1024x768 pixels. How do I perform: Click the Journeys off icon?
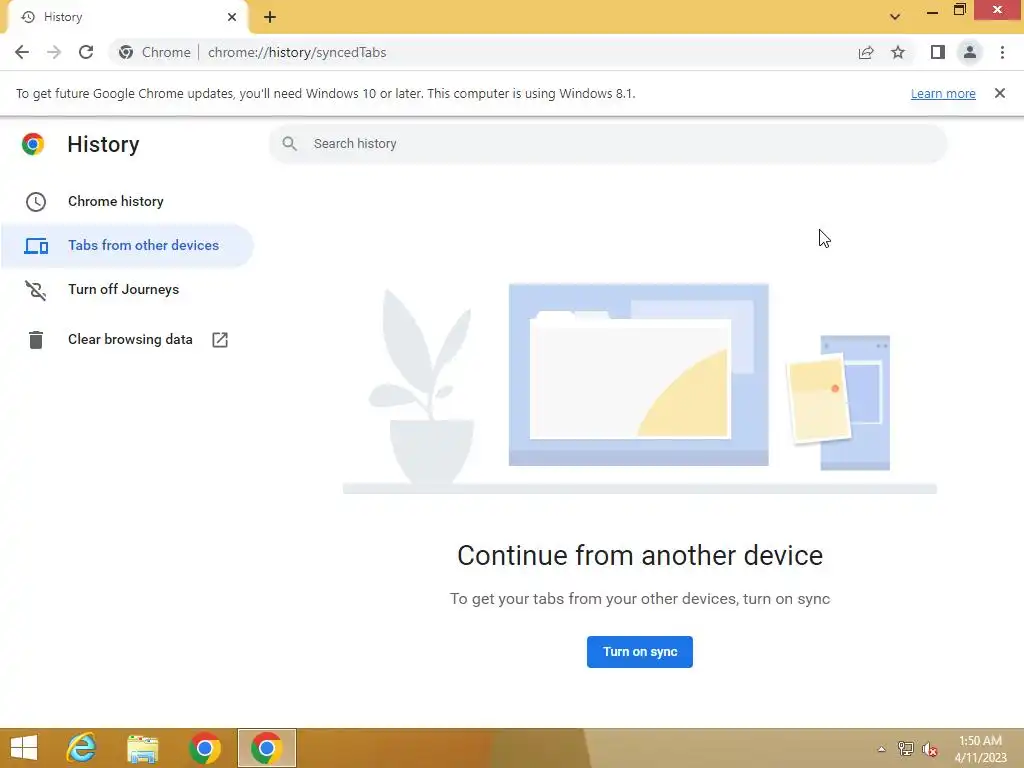click(36, 290)
